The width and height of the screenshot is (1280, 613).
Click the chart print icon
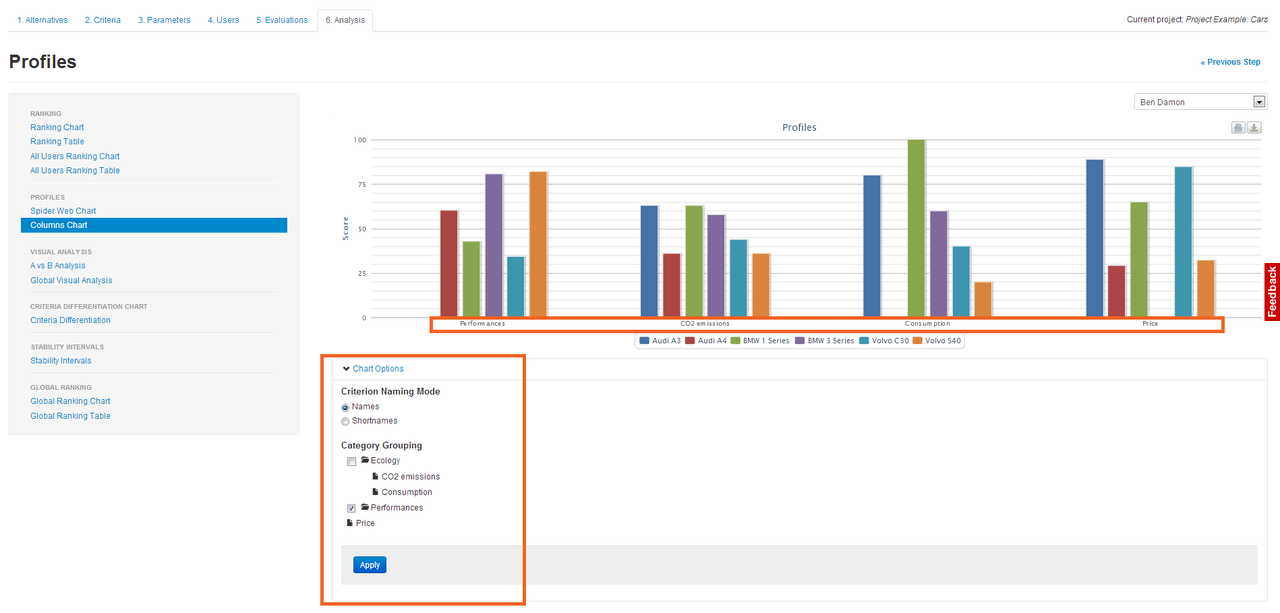pos(1238,128)
